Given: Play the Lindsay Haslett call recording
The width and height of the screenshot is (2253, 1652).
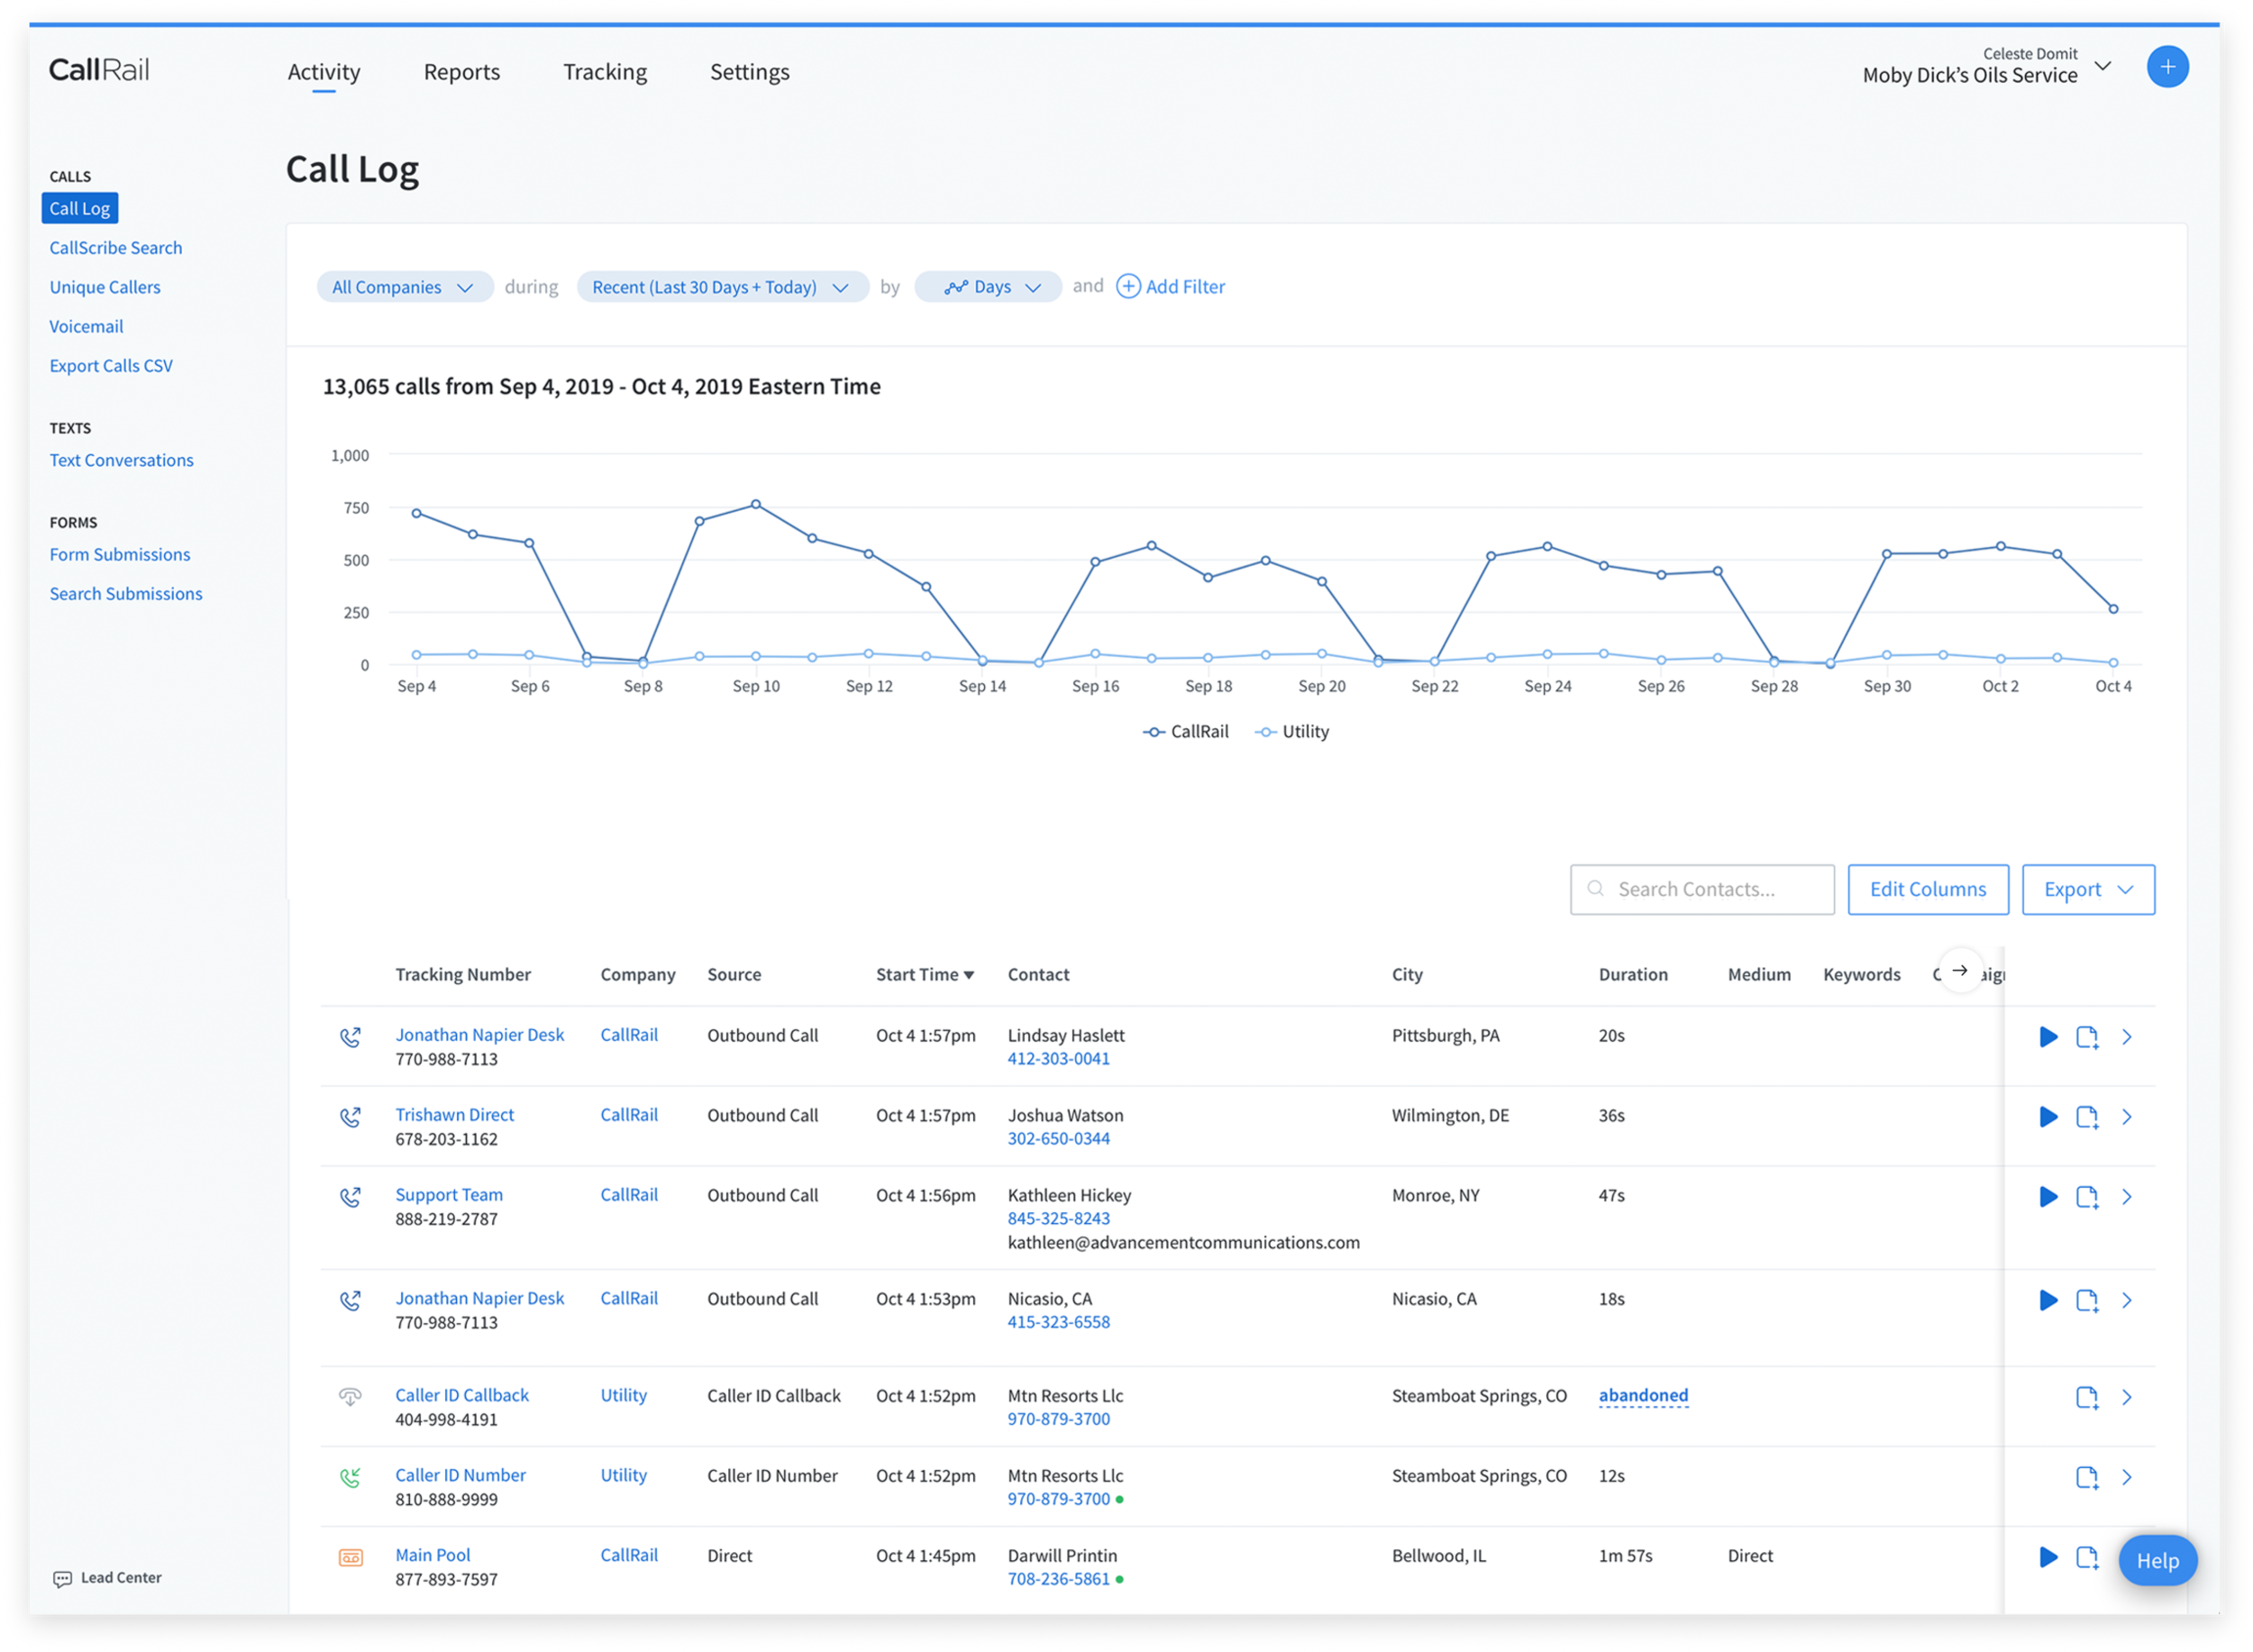Looking at the screenshot, I should (x=2048, y=1037).
